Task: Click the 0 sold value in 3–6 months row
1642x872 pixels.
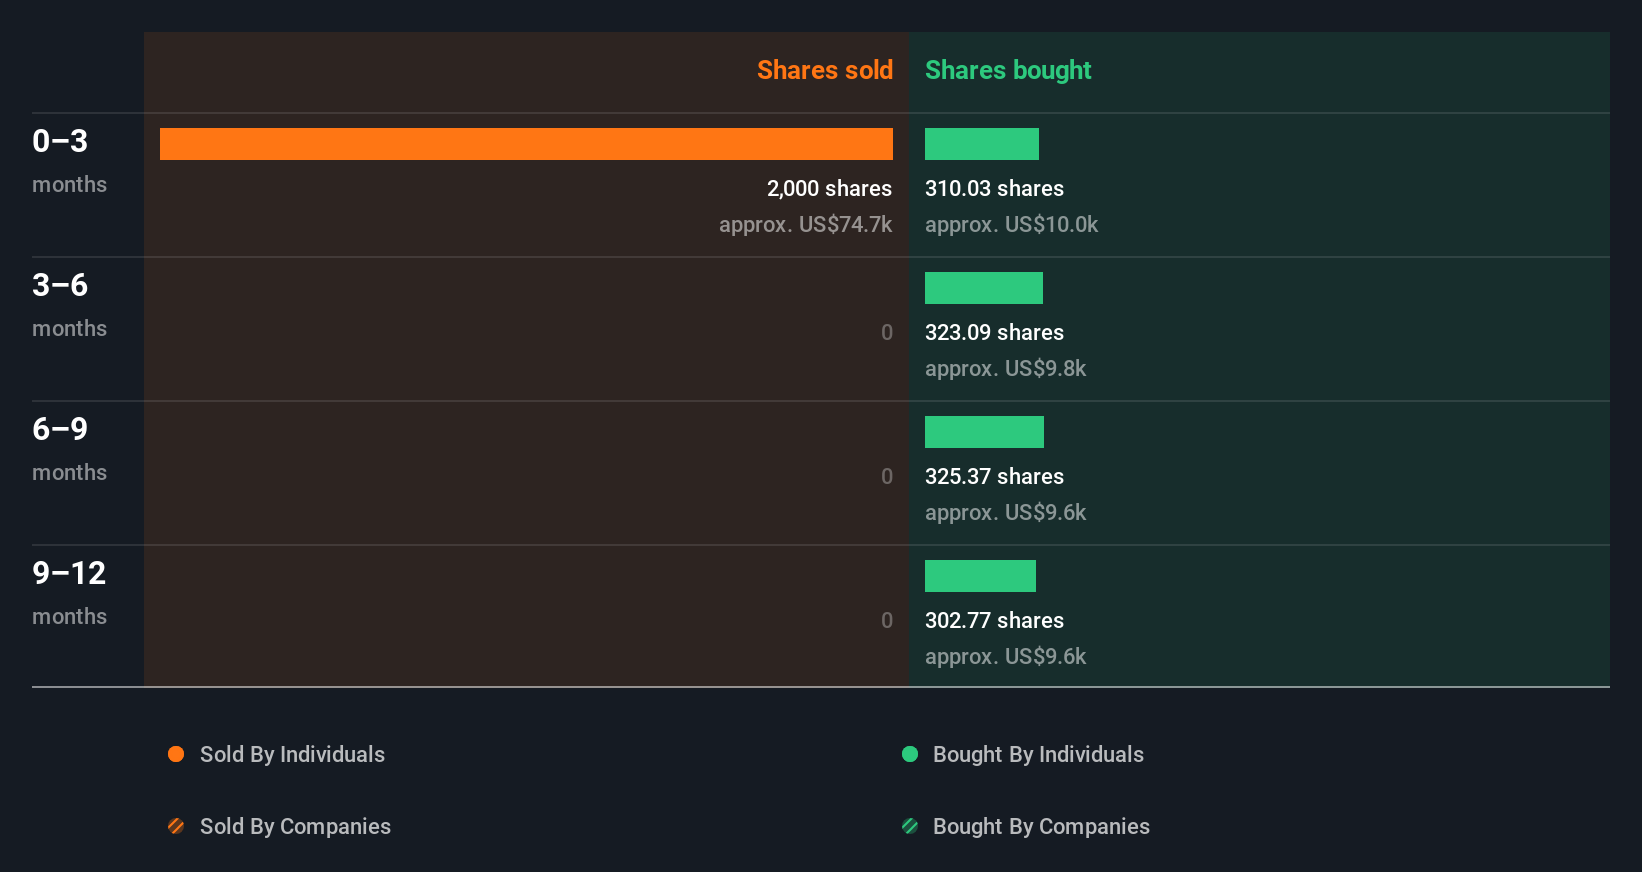Action: (887, 332)
